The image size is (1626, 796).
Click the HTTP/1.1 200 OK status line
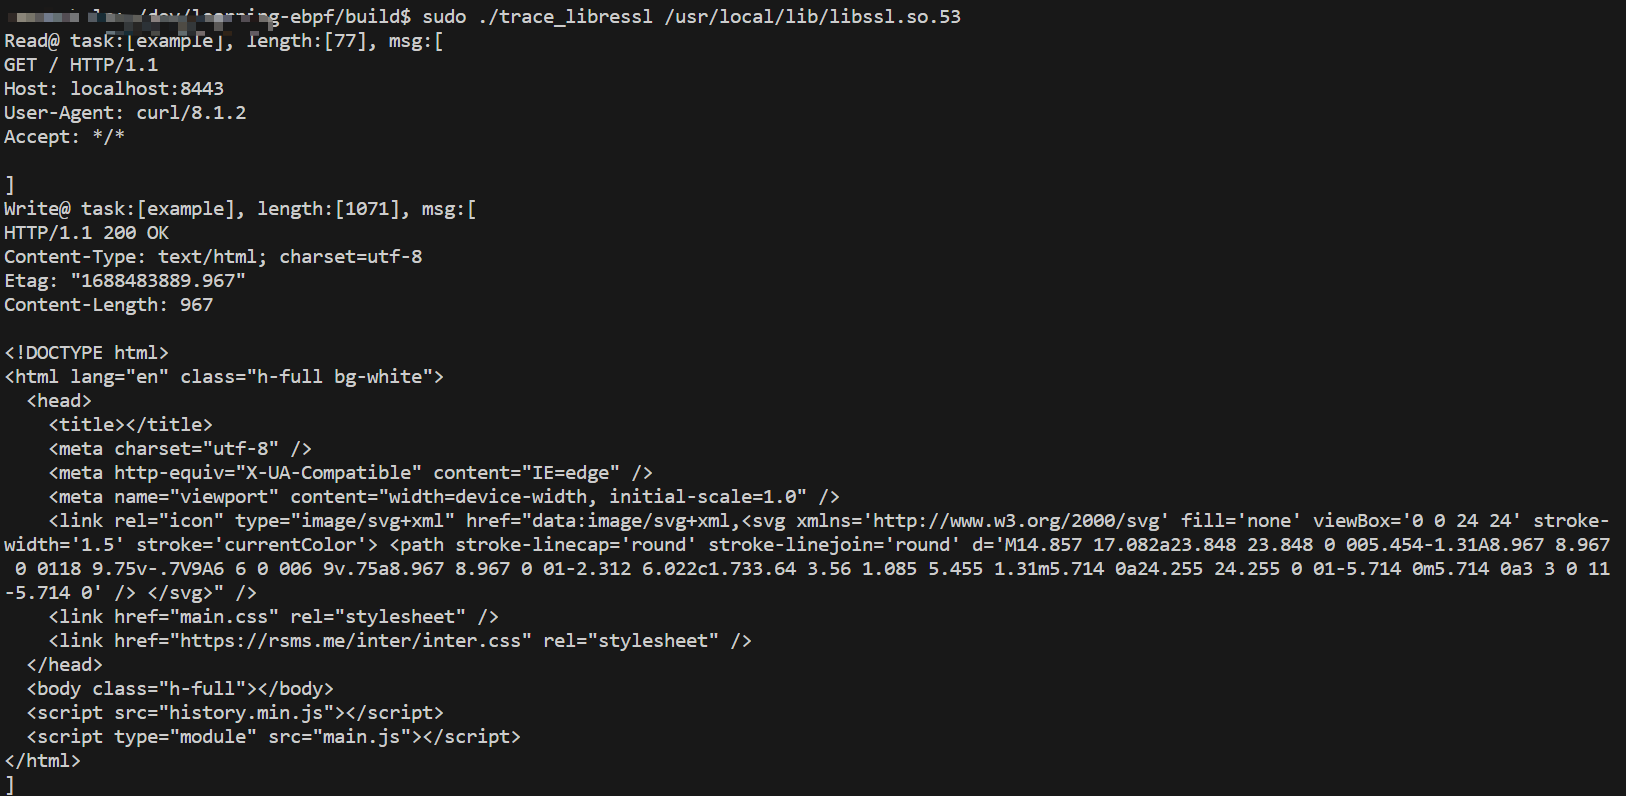[87, 233]
